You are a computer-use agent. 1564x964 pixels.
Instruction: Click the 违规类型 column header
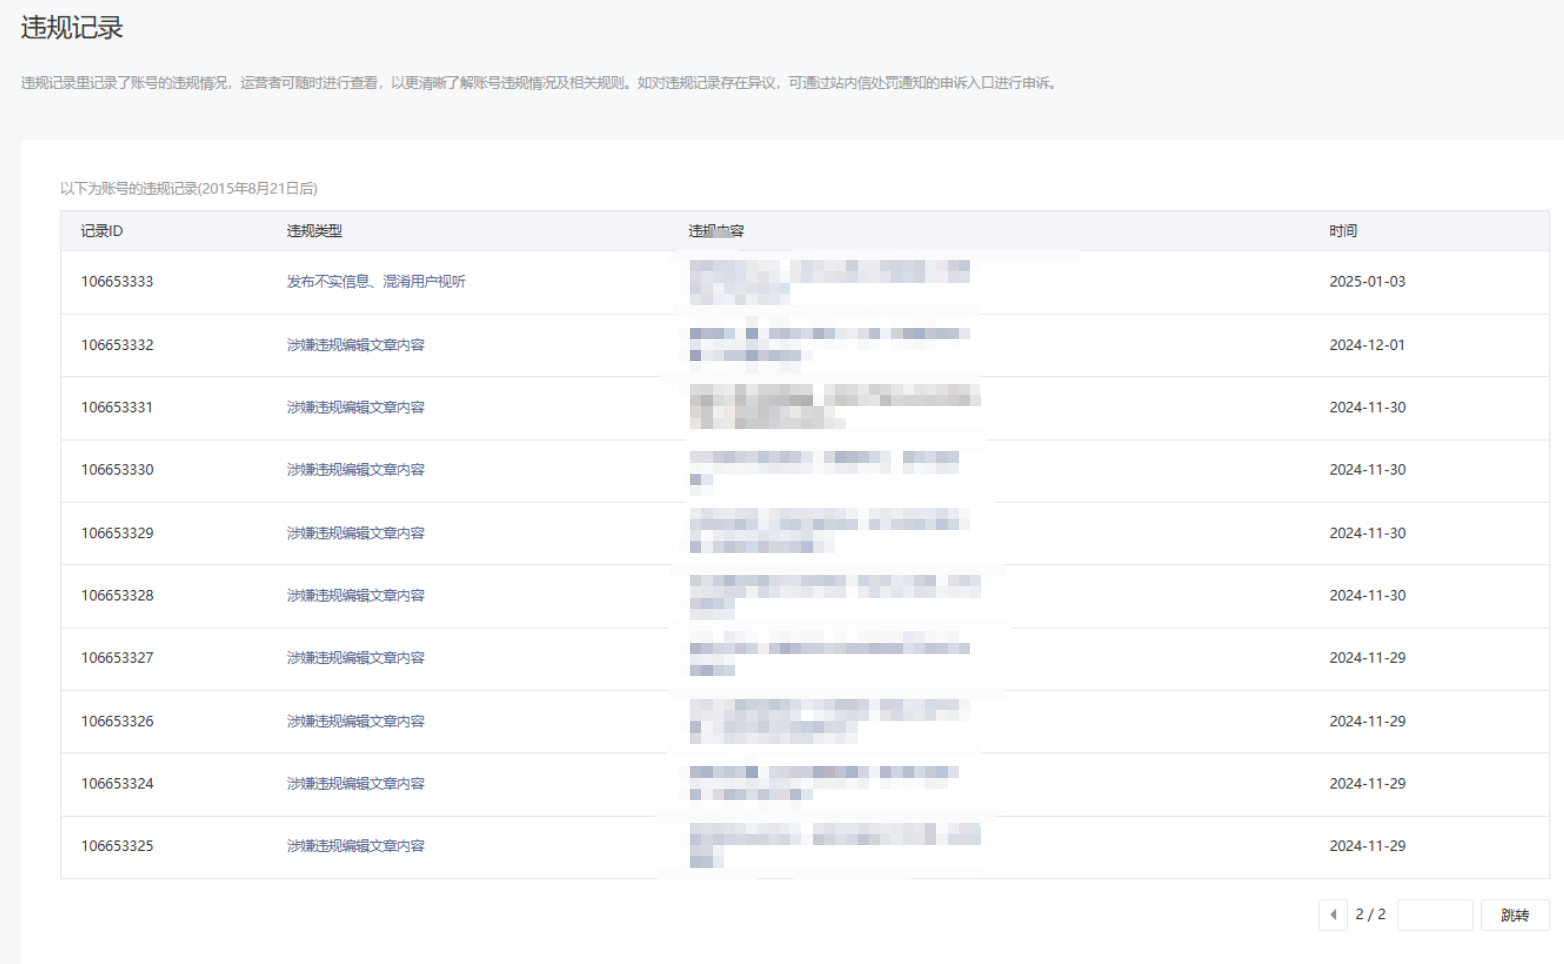(x=314, y=231)
